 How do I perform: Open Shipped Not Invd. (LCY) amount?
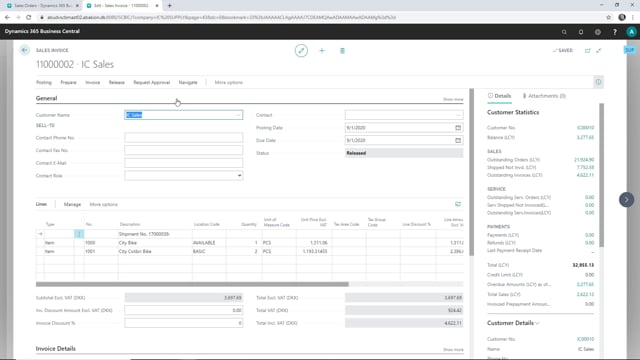pos(585,167)
